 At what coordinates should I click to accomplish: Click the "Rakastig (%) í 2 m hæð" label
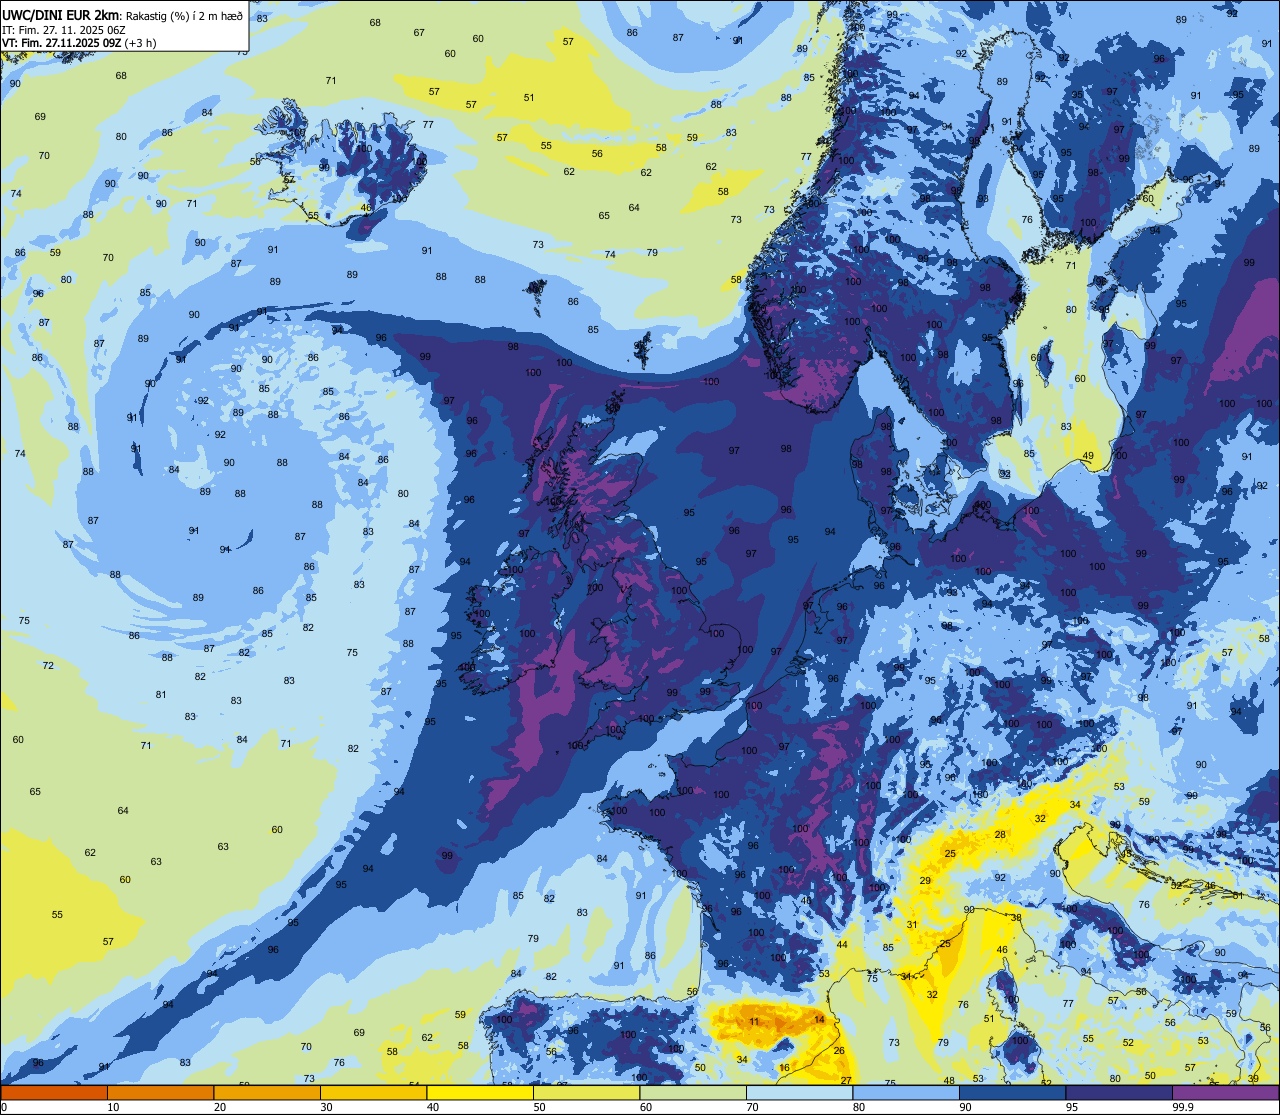pos(183,16)
